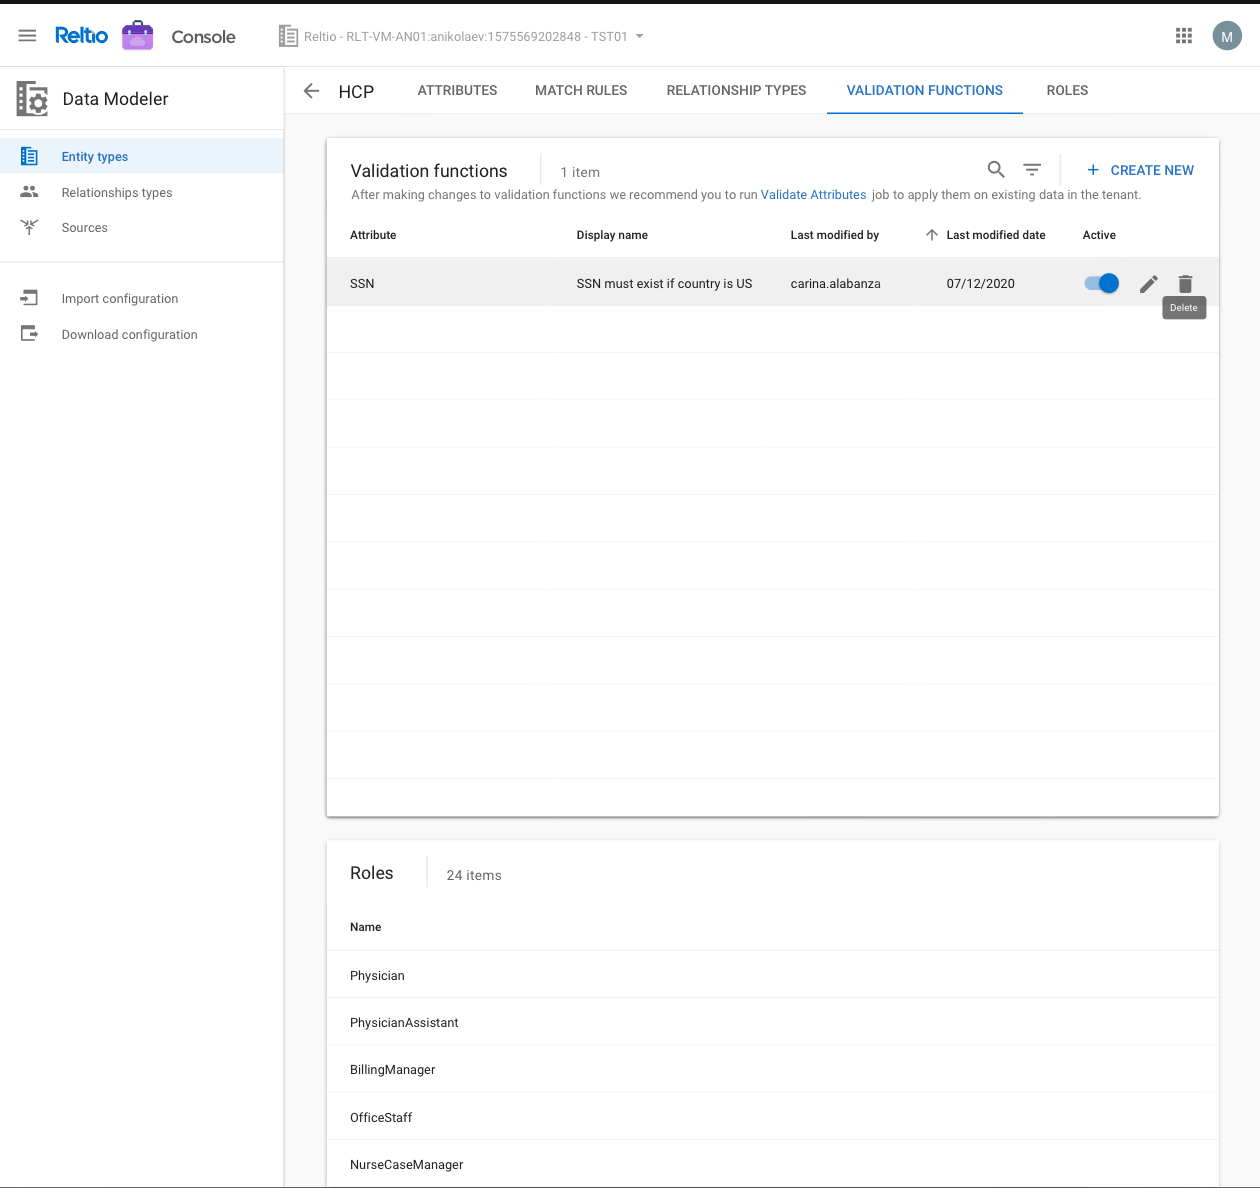1260x1188 pixels.
Task: Open the Validate Attributes link
Action: point(813,195)
